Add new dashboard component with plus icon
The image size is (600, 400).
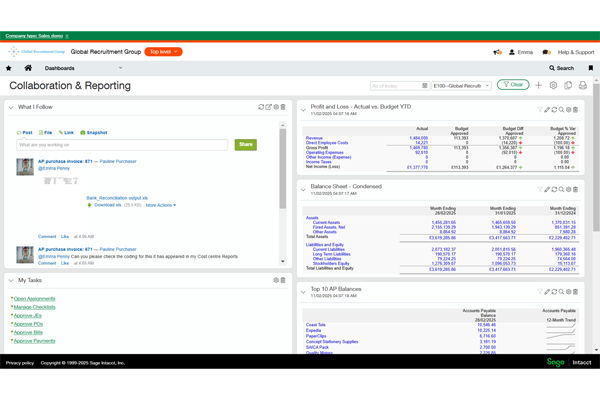pos(538,85)
